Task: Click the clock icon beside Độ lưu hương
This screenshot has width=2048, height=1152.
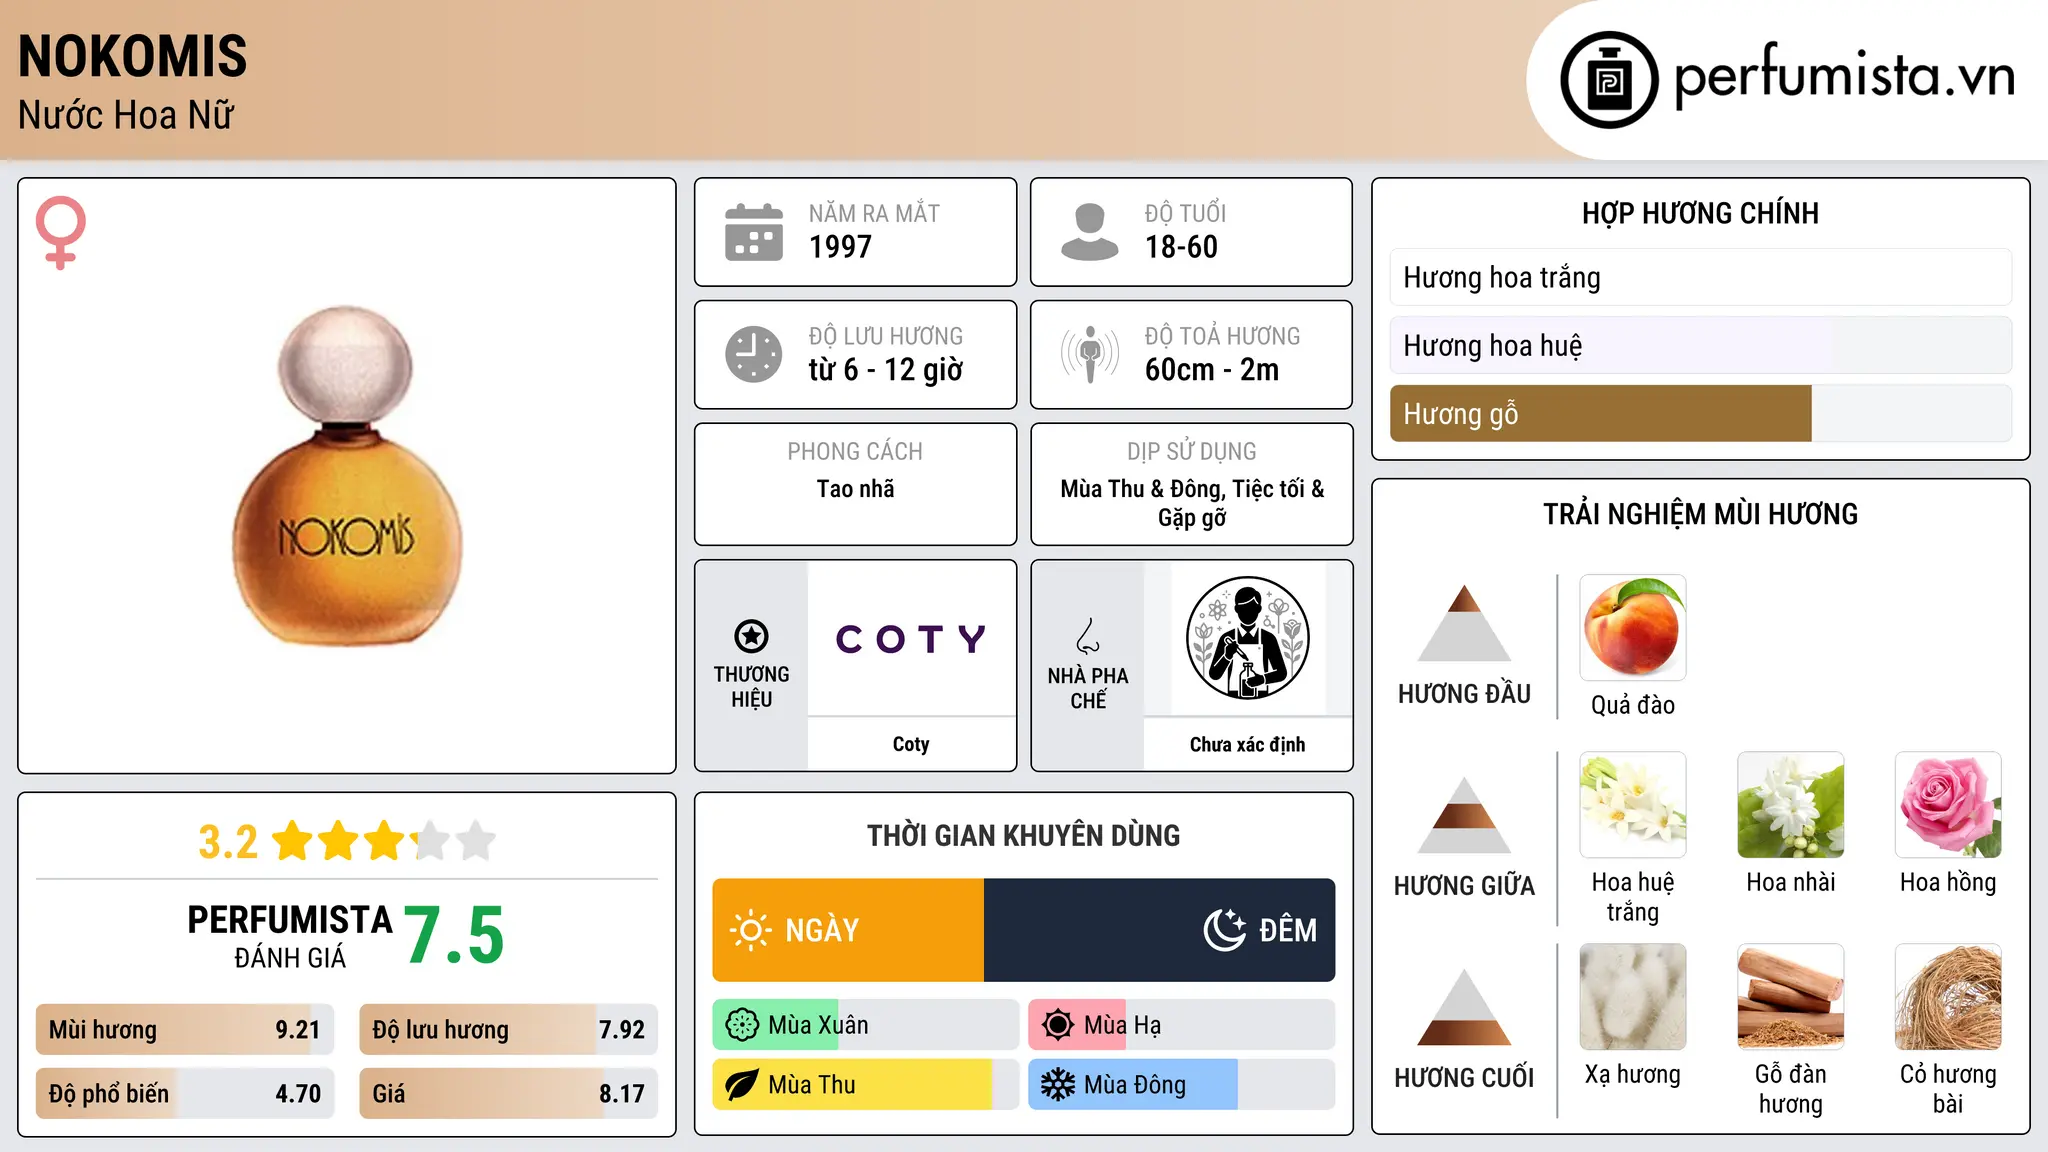Action: [754, 354]
